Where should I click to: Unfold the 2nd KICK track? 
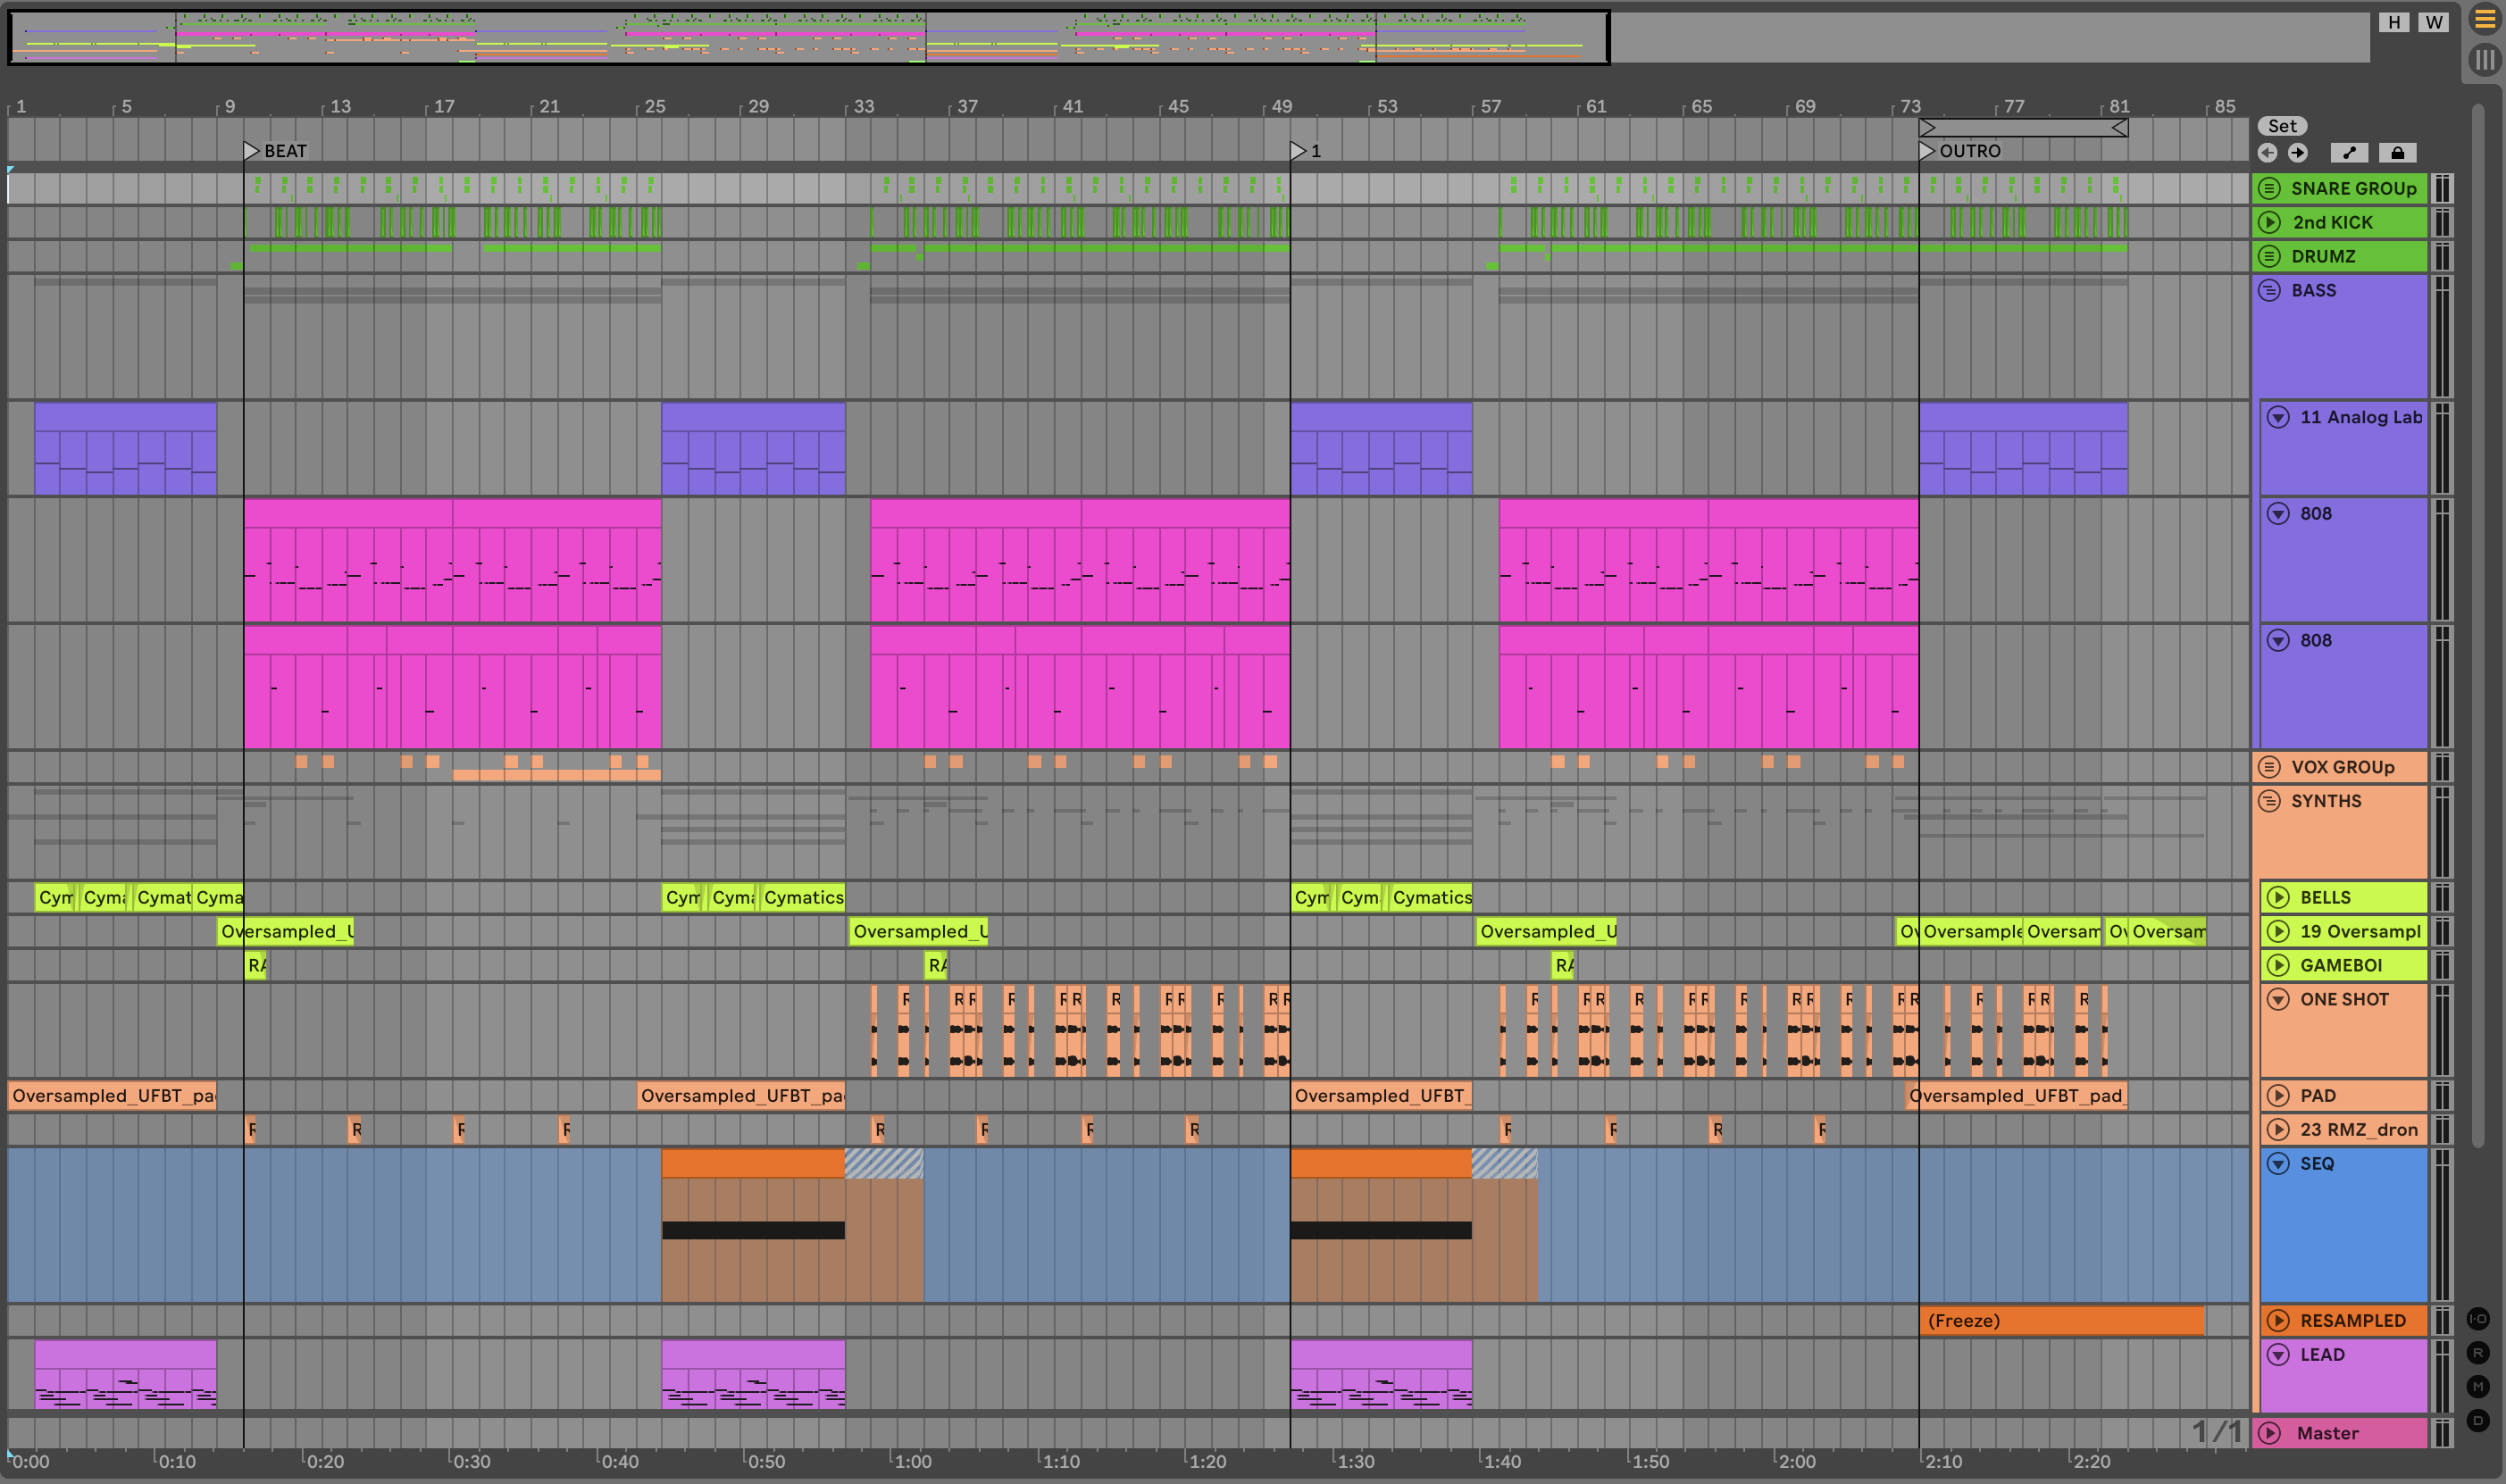click(2270, 222)
